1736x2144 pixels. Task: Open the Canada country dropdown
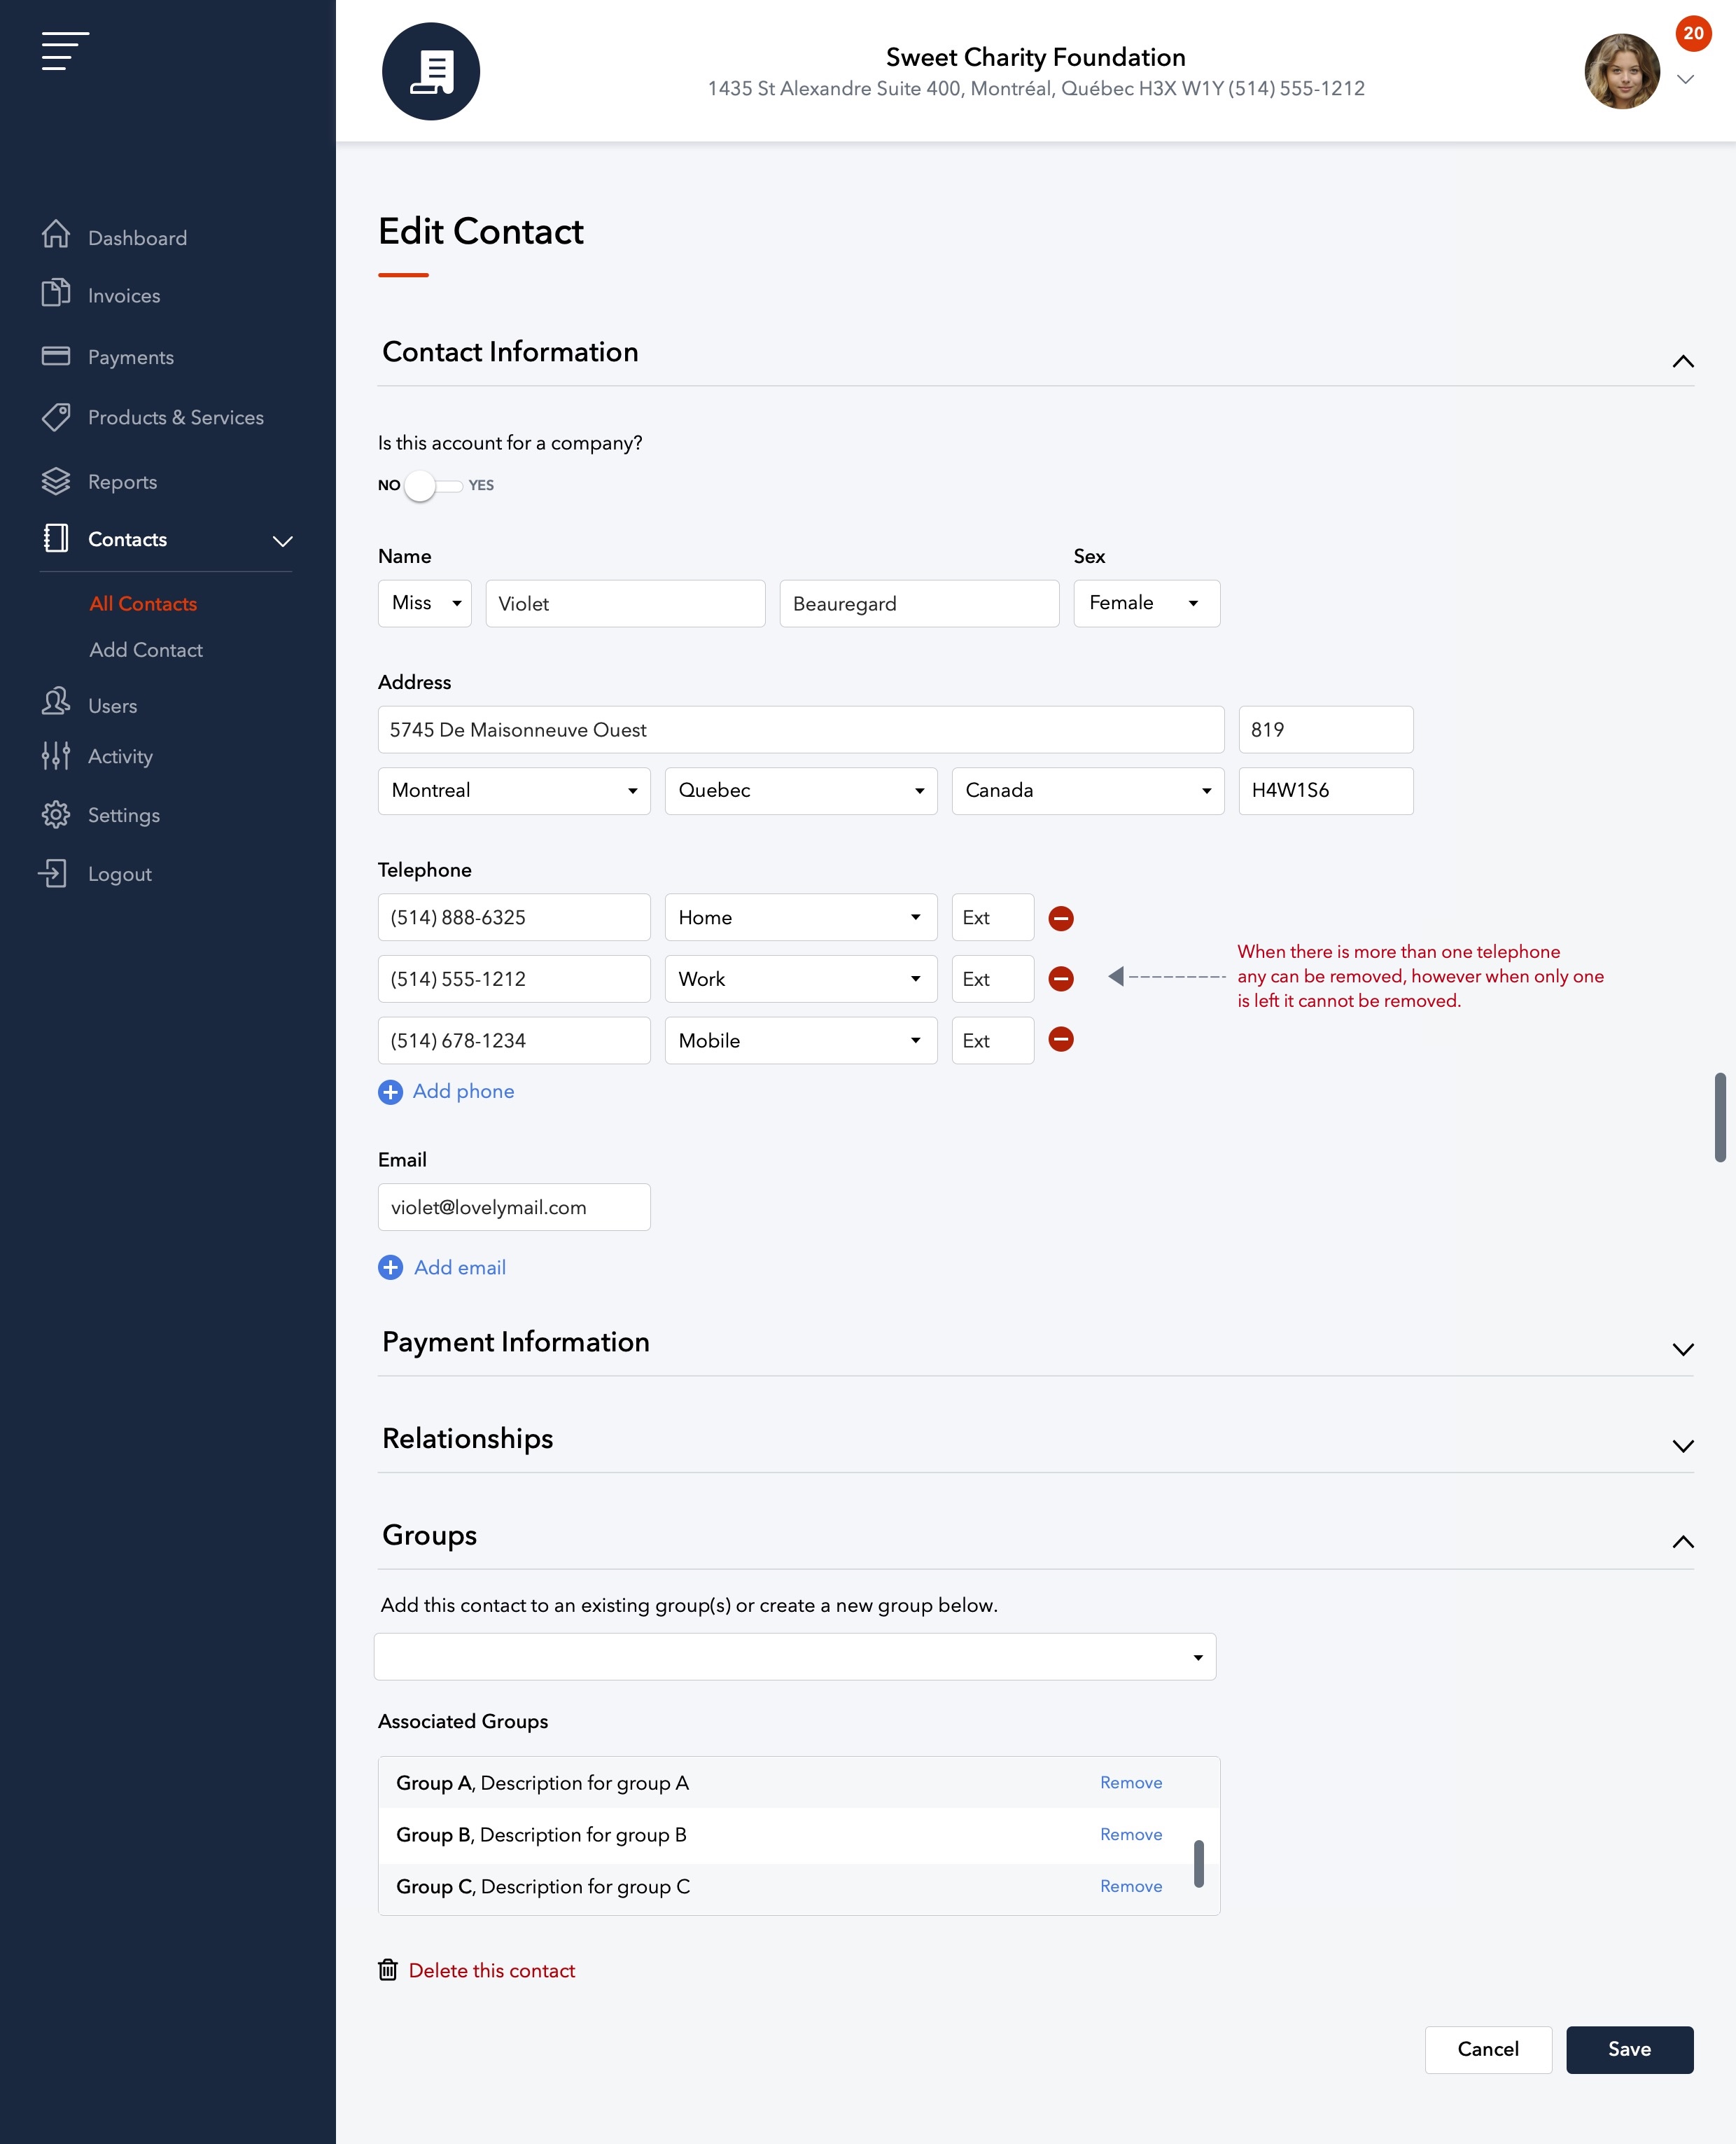tap(1088, 790)
